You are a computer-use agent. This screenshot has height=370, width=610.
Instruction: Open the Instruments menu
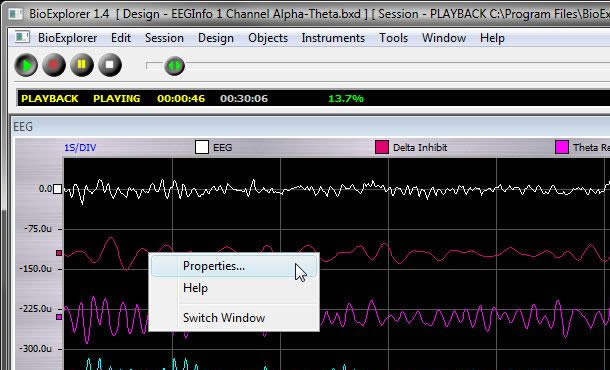pyautogui.click(x=333, y=38)
